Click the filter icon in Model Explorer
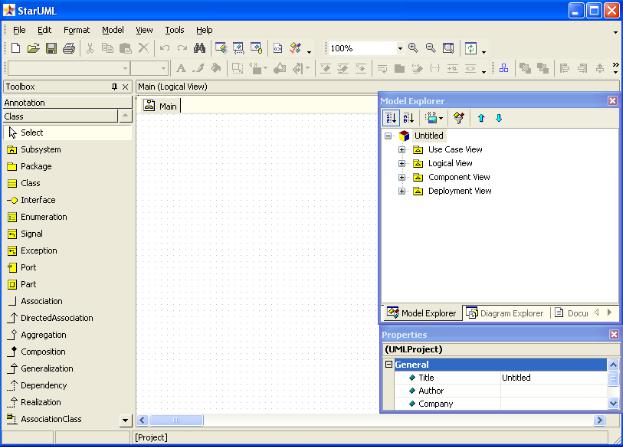 (459, 118)
